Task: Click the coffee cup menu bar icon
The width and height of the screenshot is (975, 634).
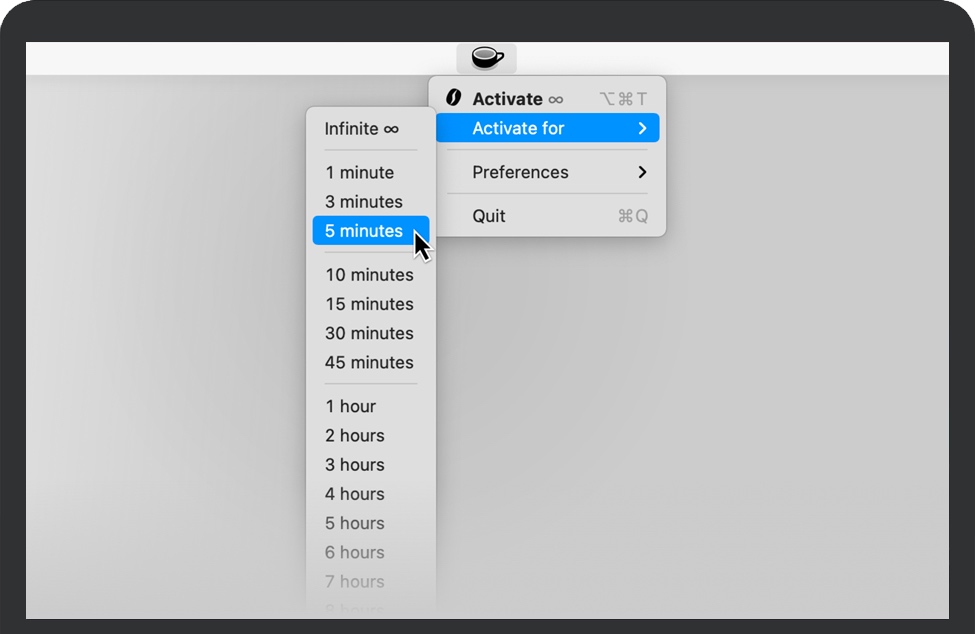Action: coord(487,58)
